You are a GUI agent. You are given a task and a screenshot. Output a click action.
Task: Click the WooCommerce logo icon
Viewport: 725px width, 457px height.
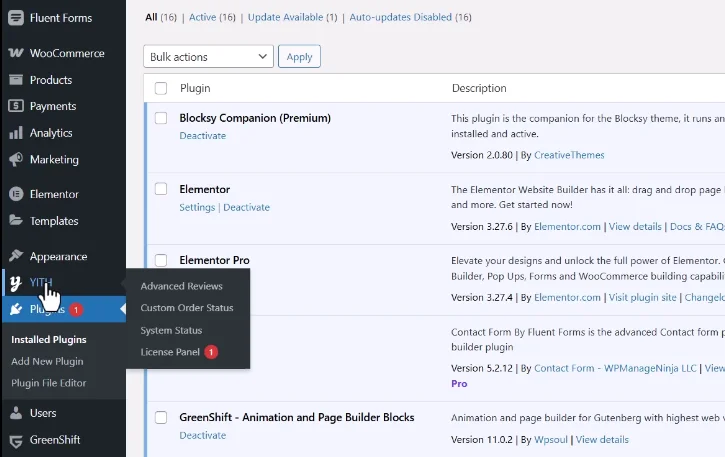(16, 53)
